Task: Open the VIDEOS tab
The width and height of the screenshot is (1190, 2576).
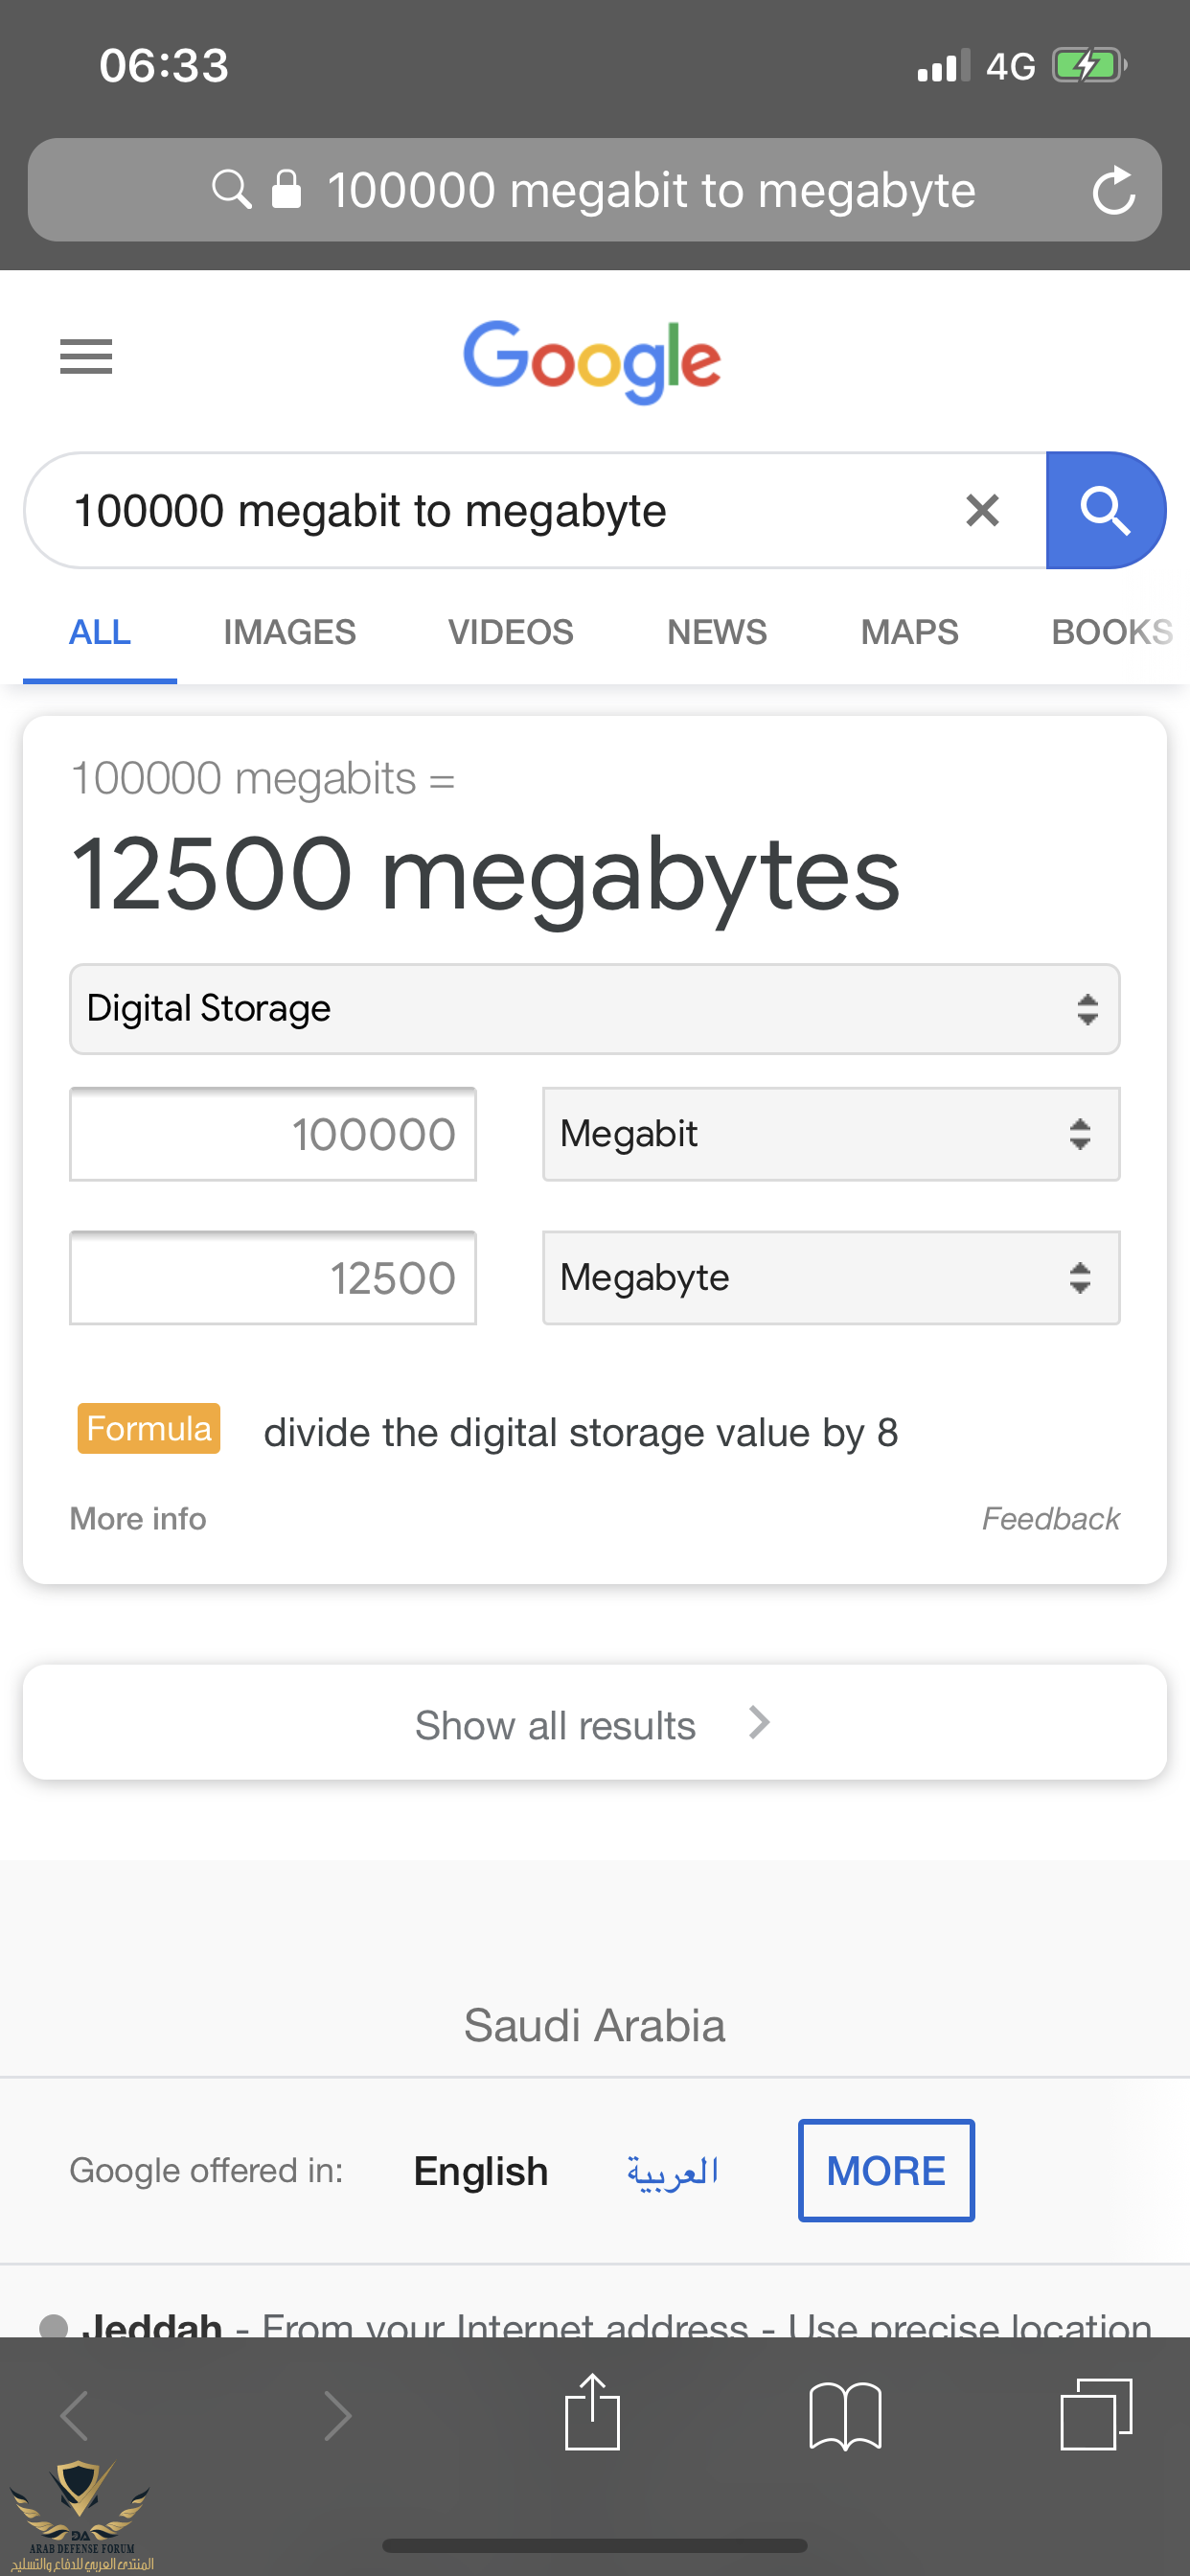Action: [510, 632]
